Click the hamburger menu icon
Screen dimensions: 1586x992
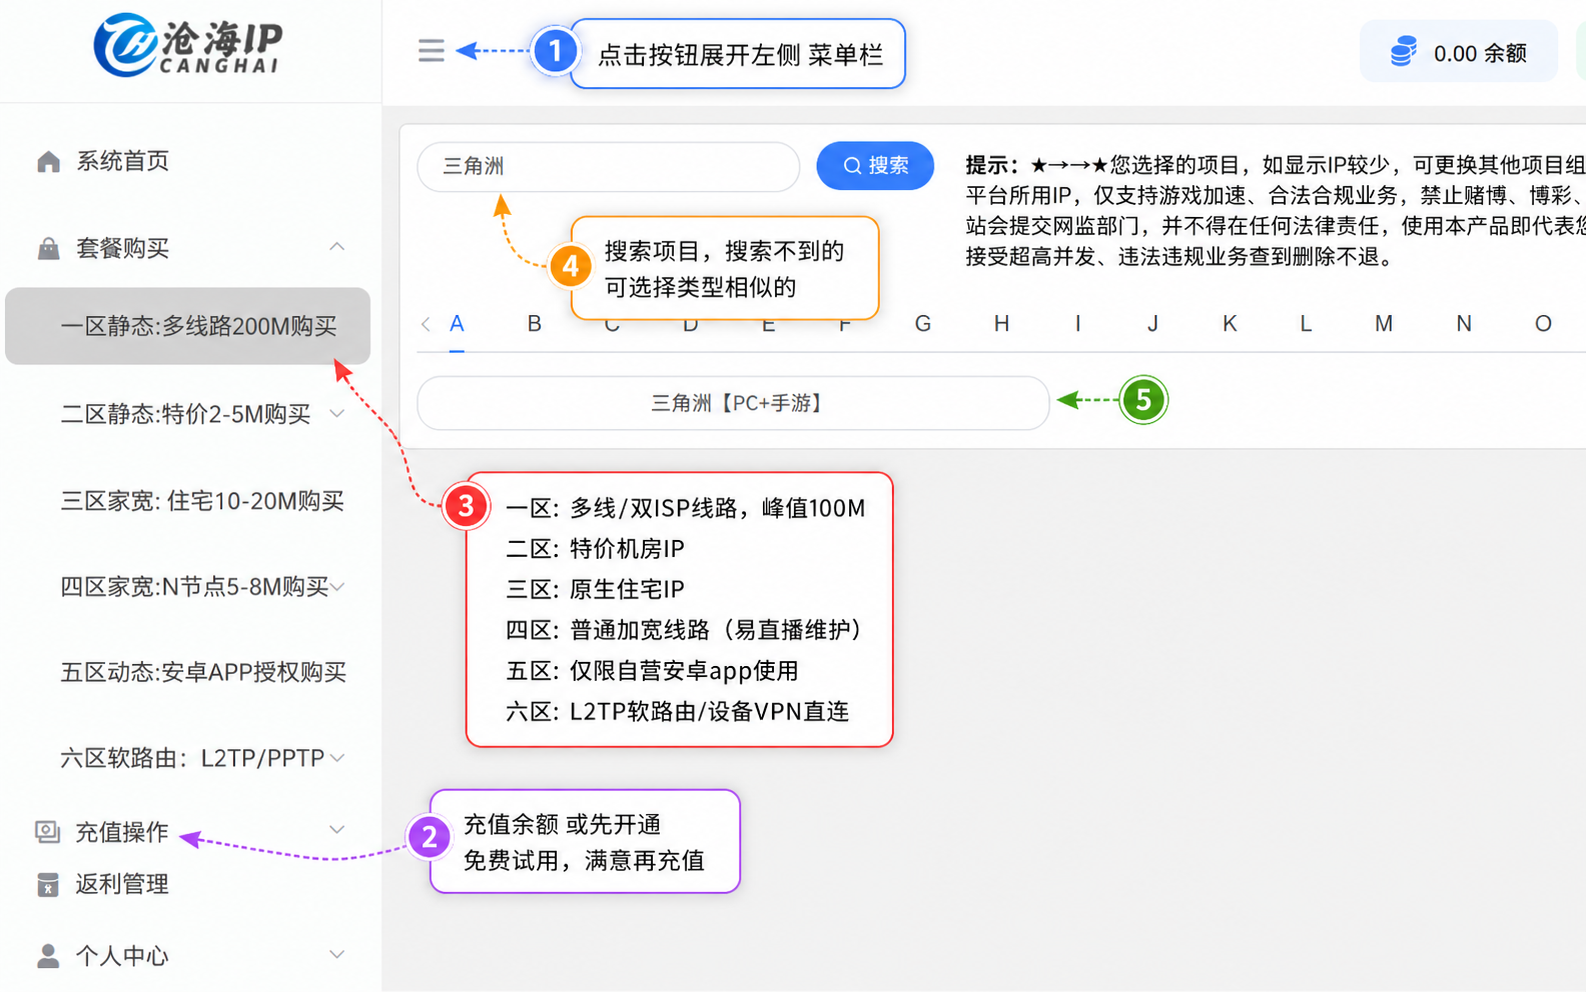point(431,51)
